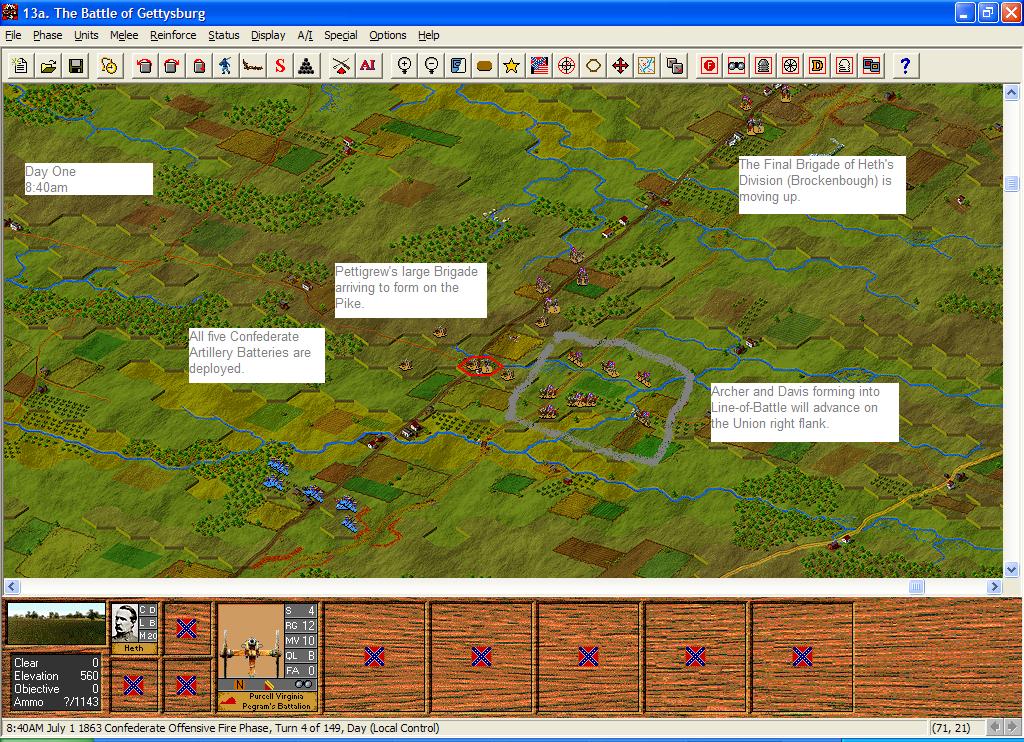Image resolution: width=1024 pixels, height=742 pixels.
Task: Click the yellow star objectives icon
Action: pos(512,65)
